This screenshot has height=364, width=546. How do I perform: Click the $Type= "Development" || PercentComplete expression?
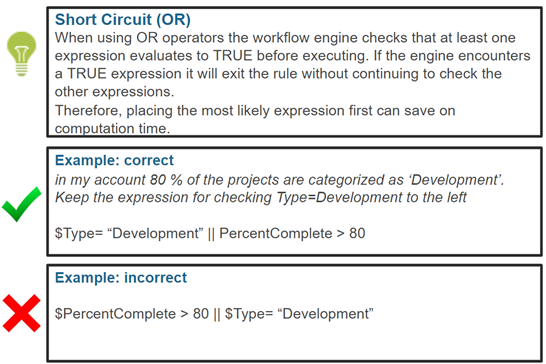click(210, 233)
